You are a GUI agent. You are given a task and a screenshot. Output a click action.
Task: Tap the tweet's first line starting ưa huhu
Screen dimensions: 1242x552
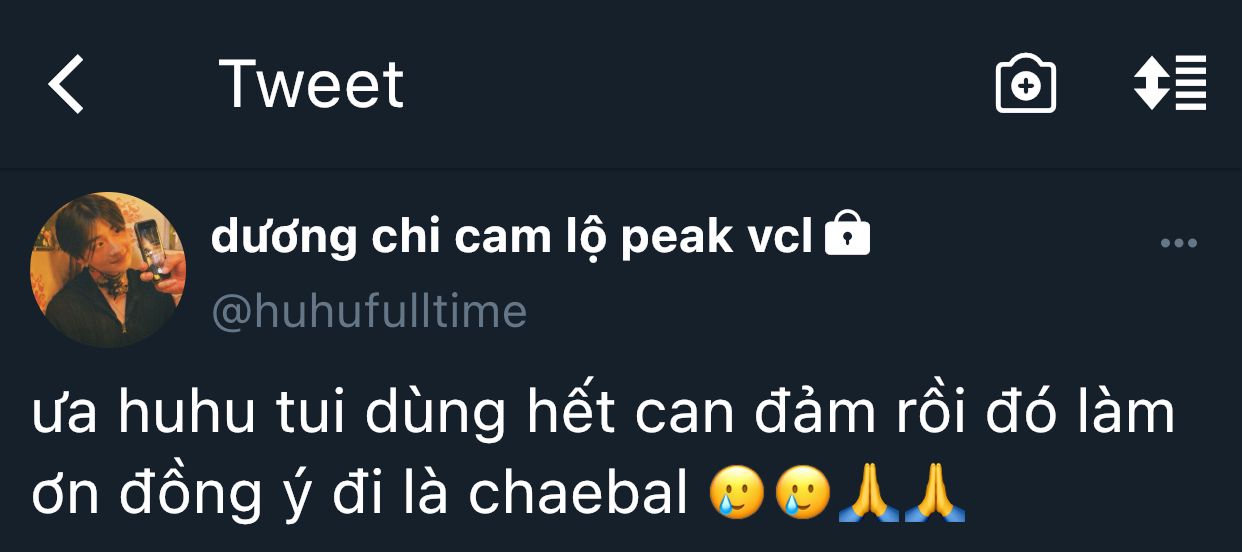tap(603, 414)
